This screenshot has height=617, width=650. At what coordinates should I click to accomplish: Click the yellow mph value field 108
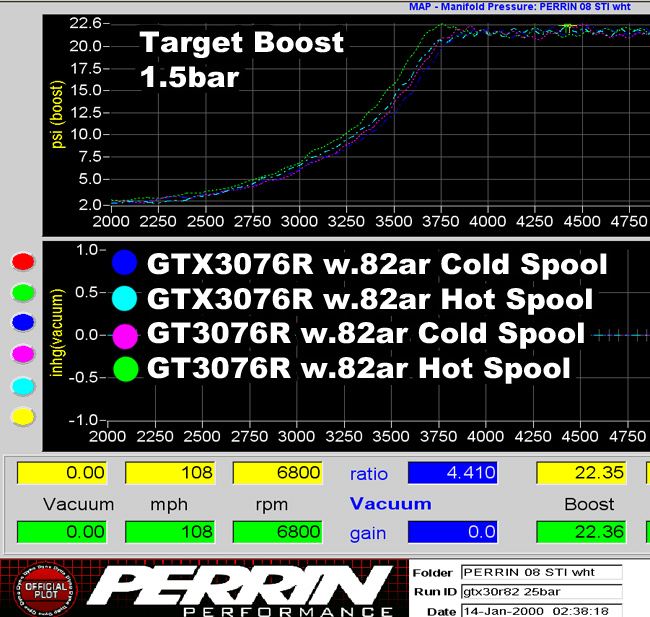170,473
